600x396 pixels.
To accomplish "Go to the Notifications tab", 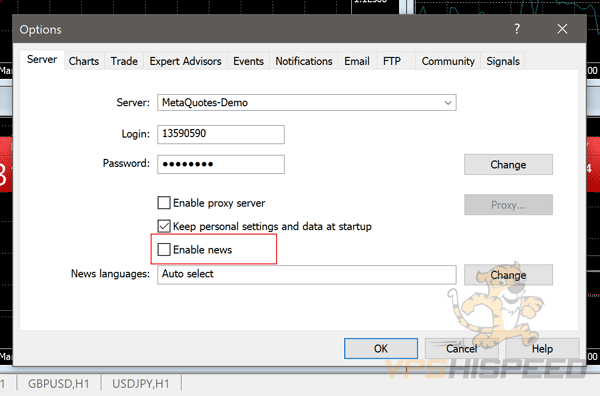I will pos(304,61).
